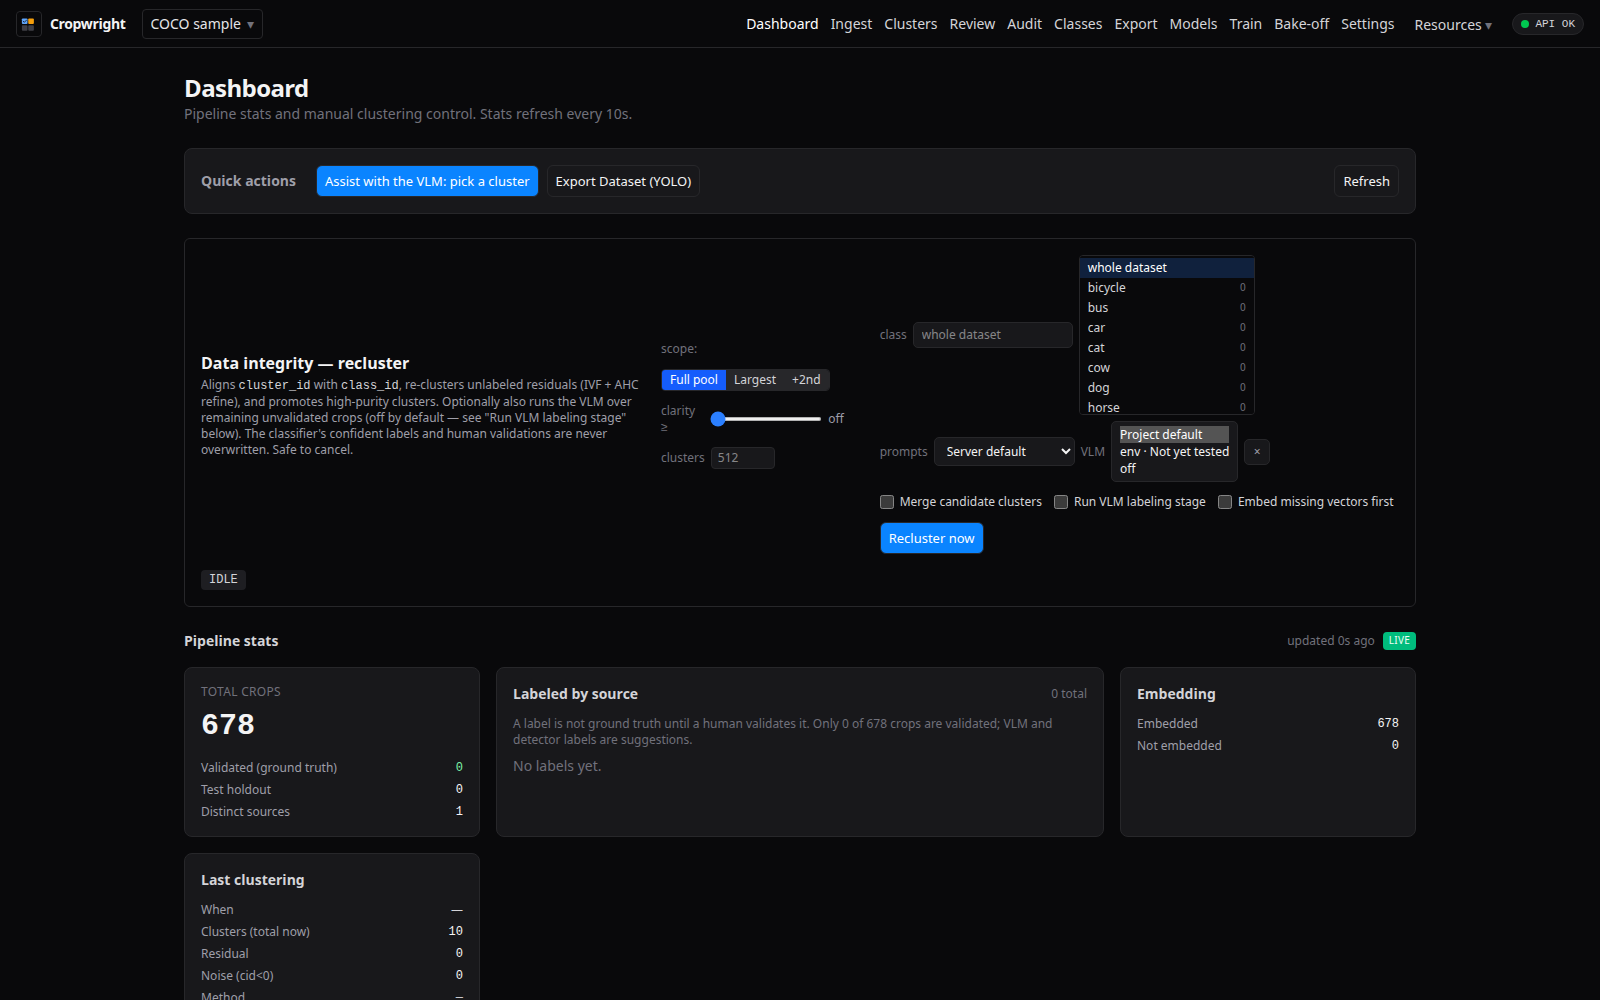The image size is (1600, 1000).
Task: Open Settings from the top navigation
Action: pyautogui.click(x=1367, y=24)
